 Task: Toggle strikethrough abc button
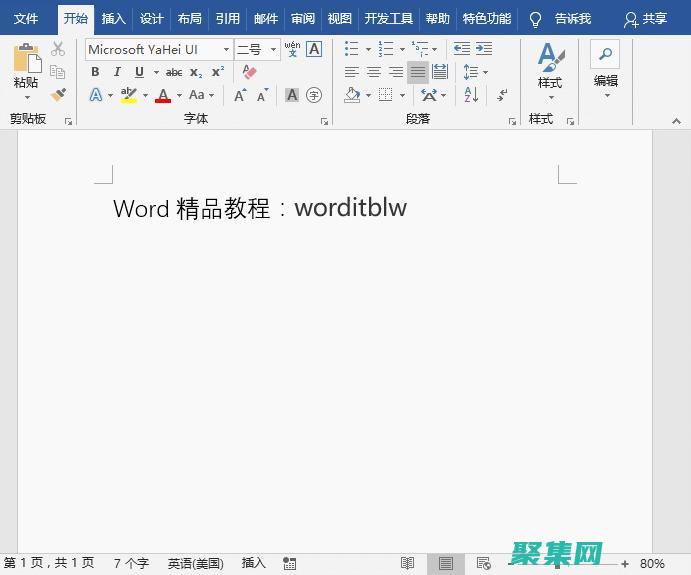(174, 72)
